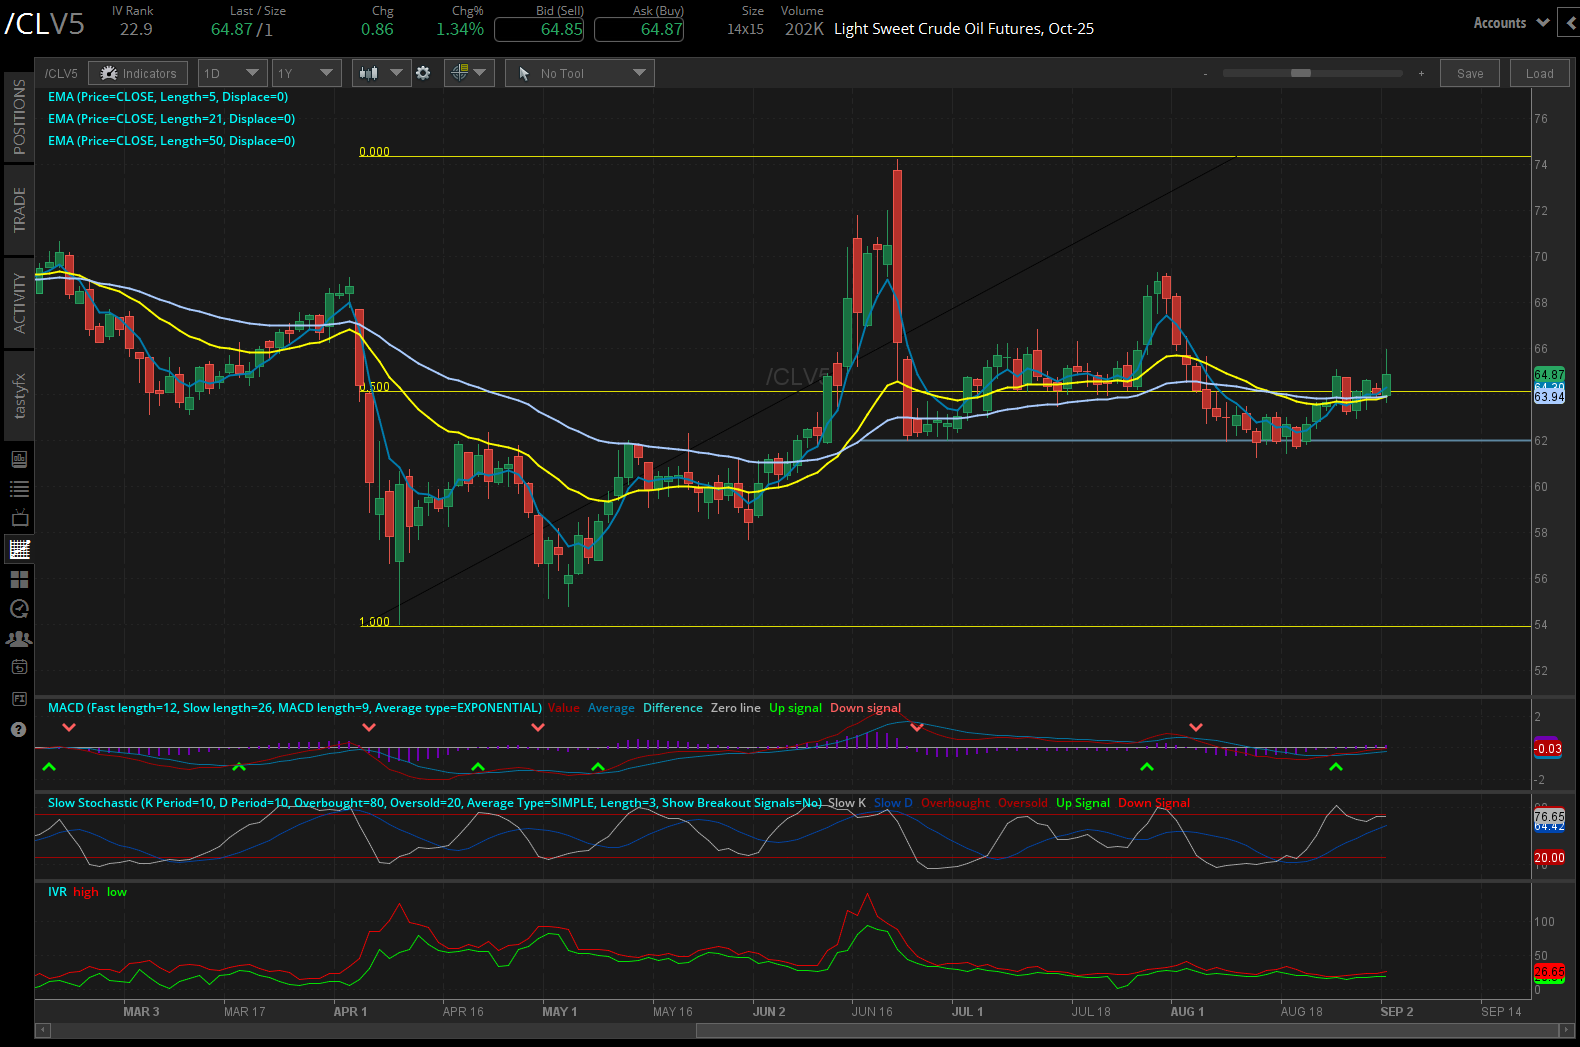Click the 20.00 oversold value tag
Viewport: 1580px width, 1047px height.
point(1549,858)
